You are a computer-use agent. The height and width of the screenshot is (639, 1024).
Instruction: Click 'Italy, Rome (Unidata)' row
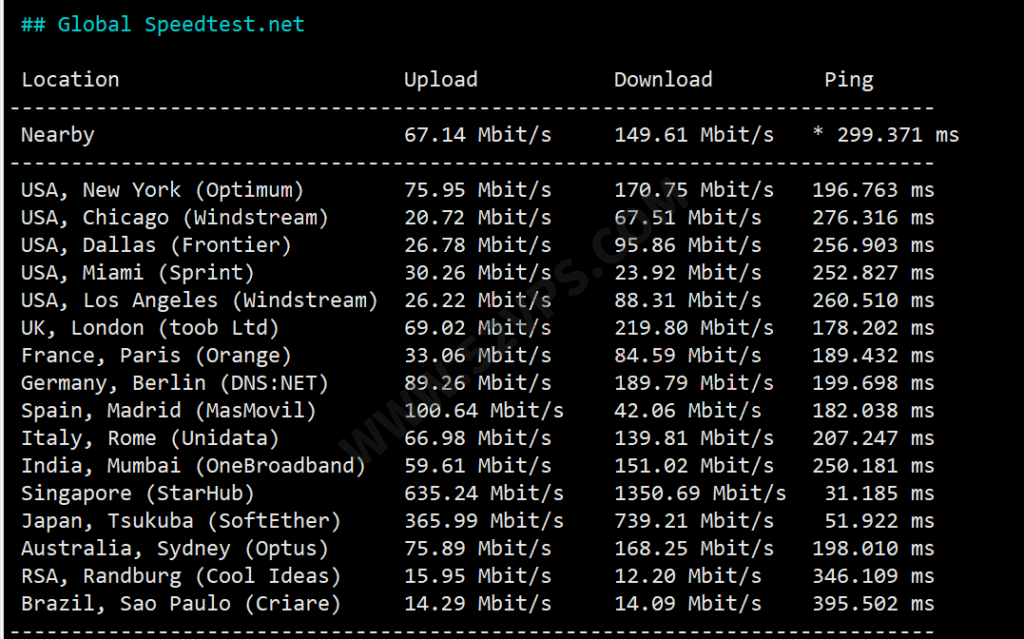pos(150,438)
